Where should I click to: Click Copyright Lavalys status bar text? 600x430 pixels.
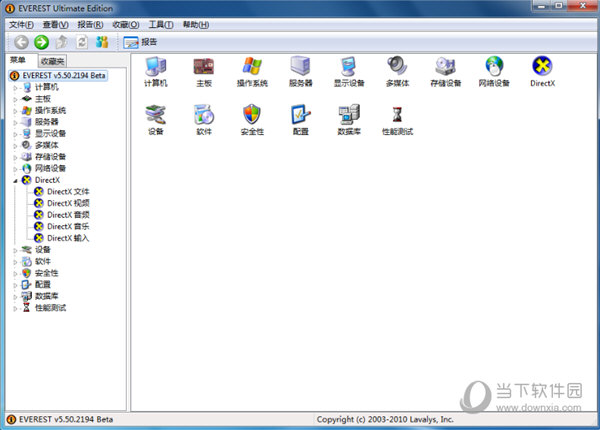385,419
